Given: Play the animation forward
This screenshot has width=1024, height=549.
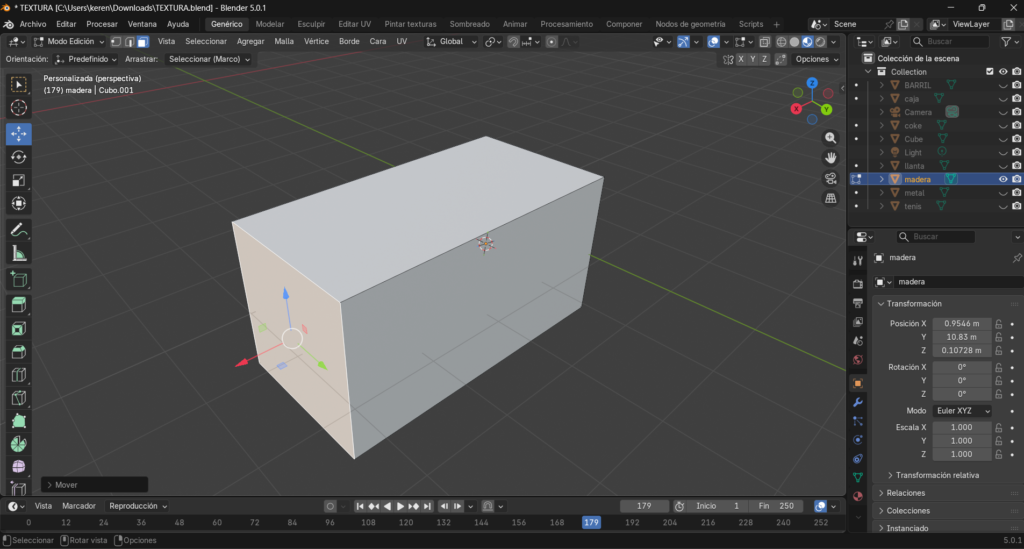Looking at the screenshot, I should [x=400, y=506].
